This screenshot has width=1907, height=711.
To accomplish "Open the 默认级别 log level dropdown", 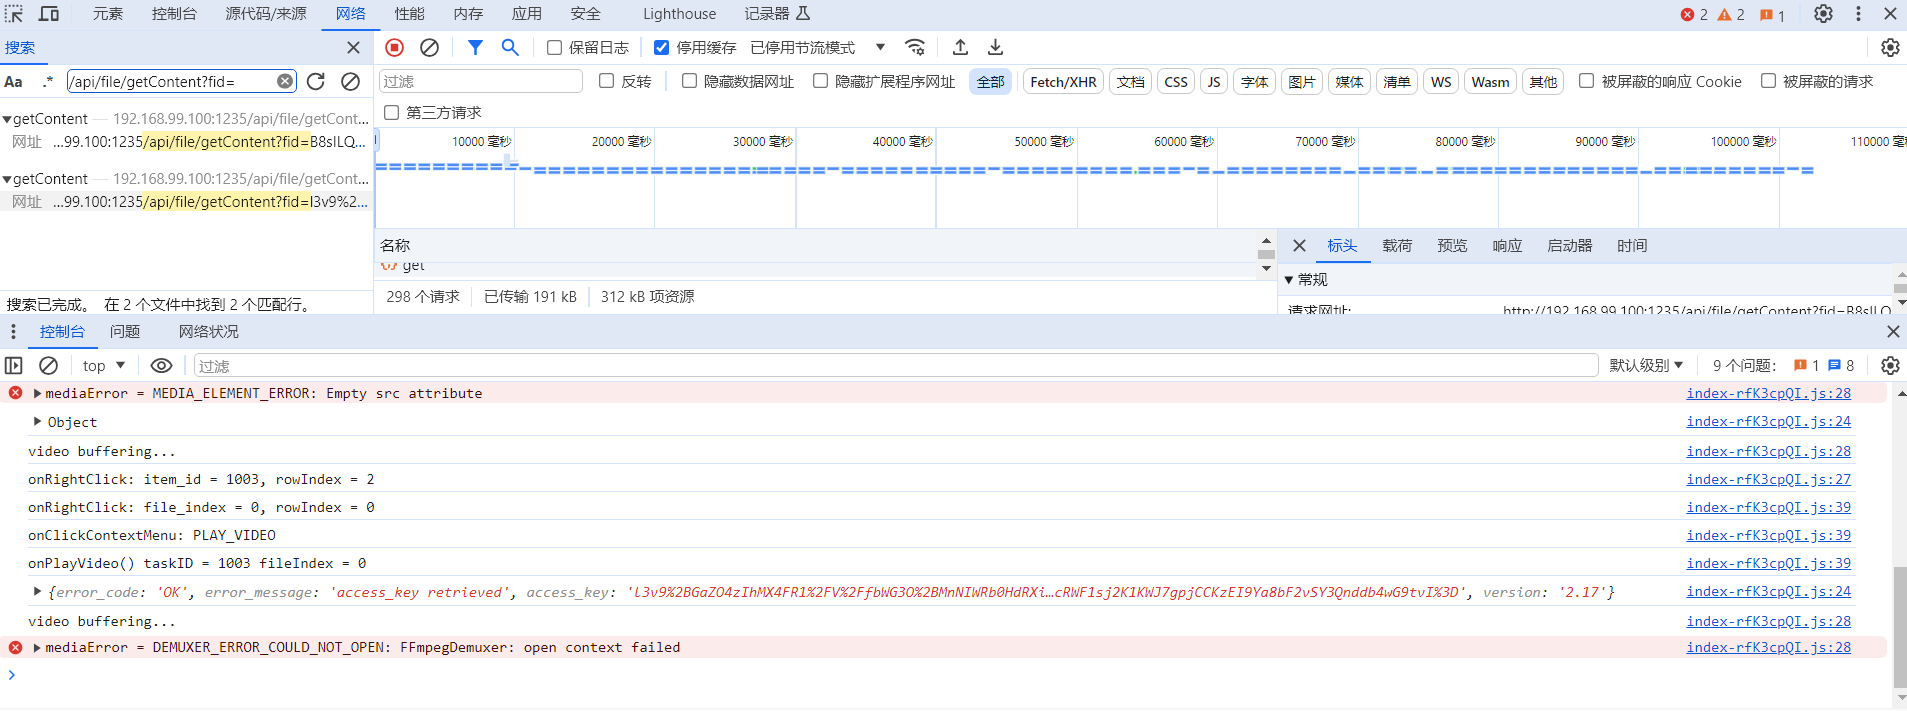I will tap(1646, 366).
